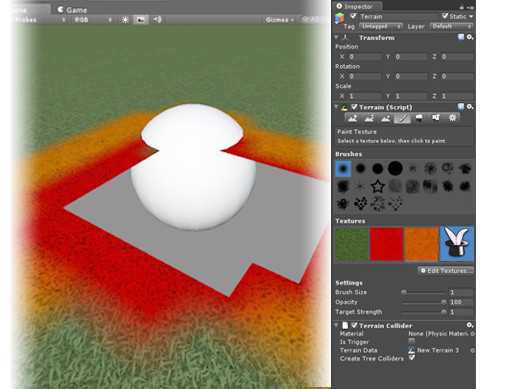Collapse the Transform component
516x389 pixels.
click(337, 37)
